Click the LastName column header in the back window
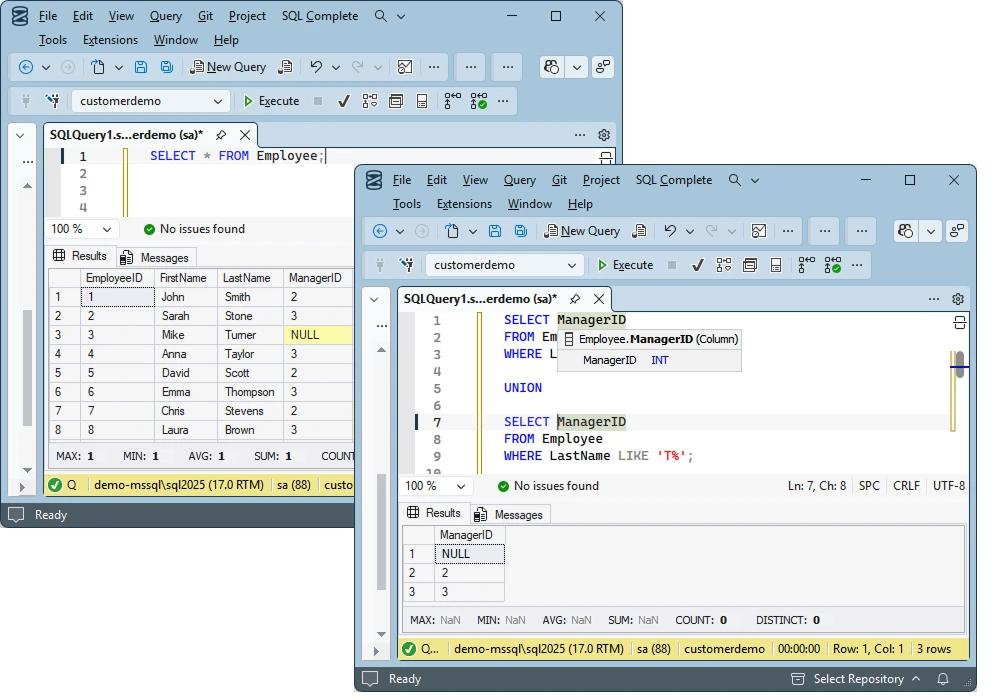The height and width of the screenshot is (700, 1000). tap(251, 278)
